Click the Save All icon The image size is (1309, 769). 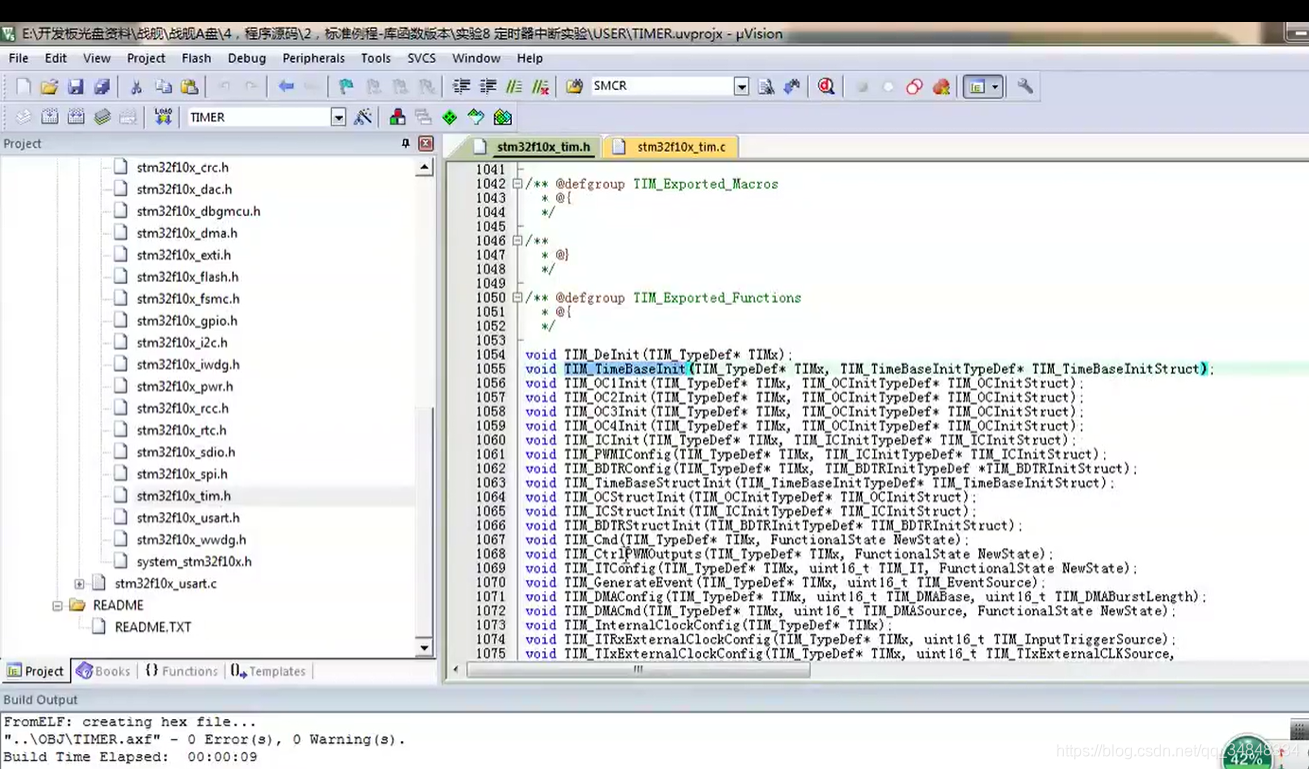click(x=101, y=87)
